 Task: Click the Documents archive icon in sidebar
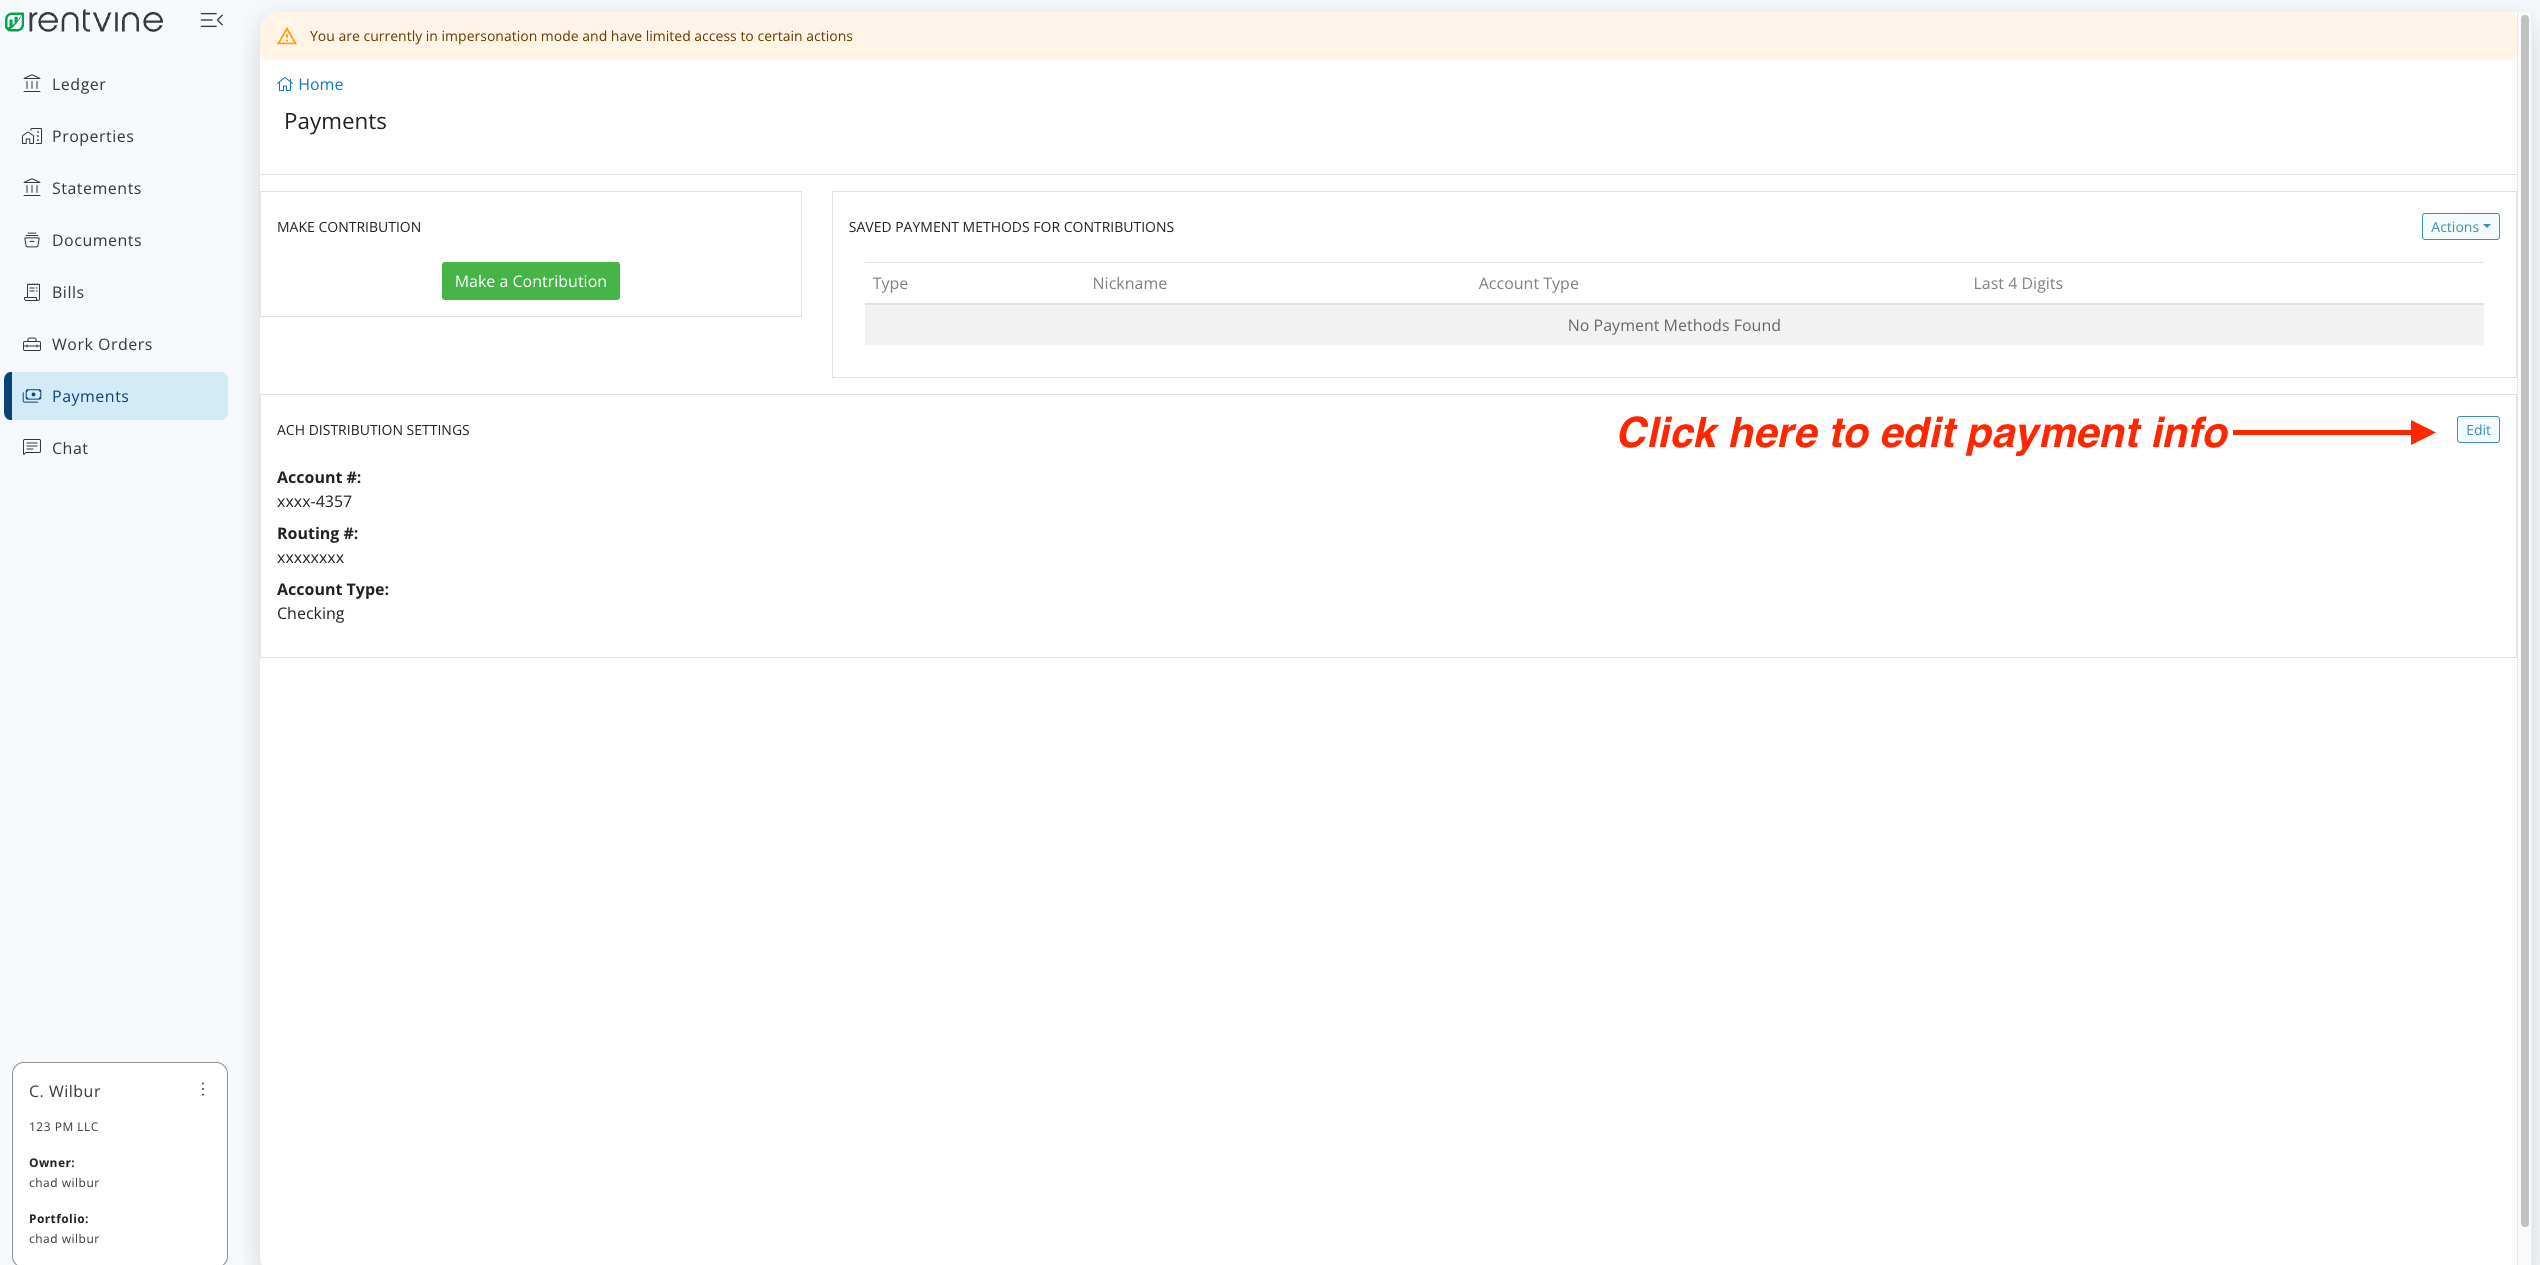(32, 239)
